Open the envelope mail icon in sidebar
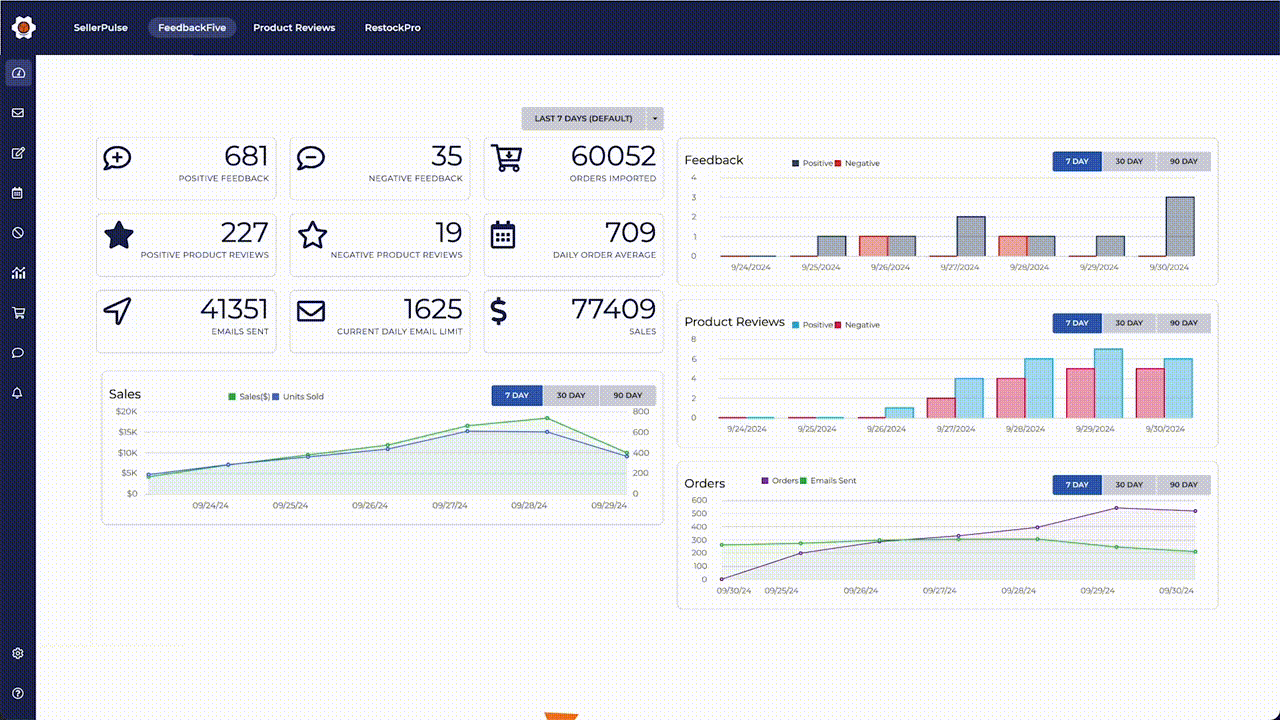 pos(18,113)
